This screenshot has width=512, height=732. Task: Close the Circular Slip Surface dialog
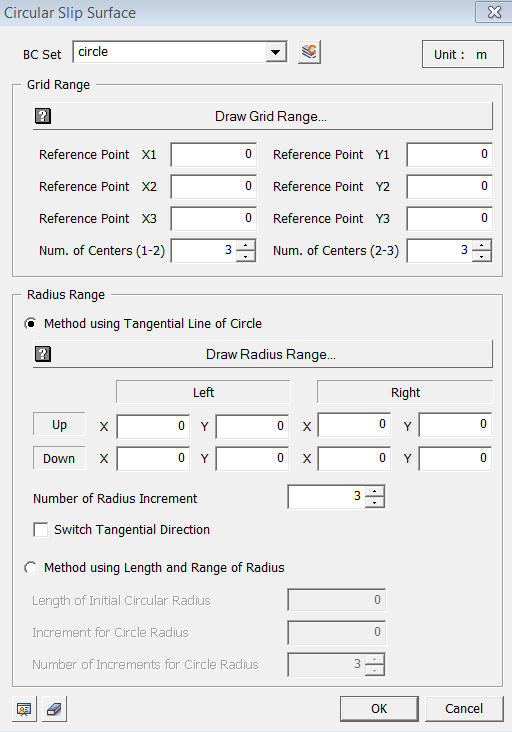click(494, 12)
